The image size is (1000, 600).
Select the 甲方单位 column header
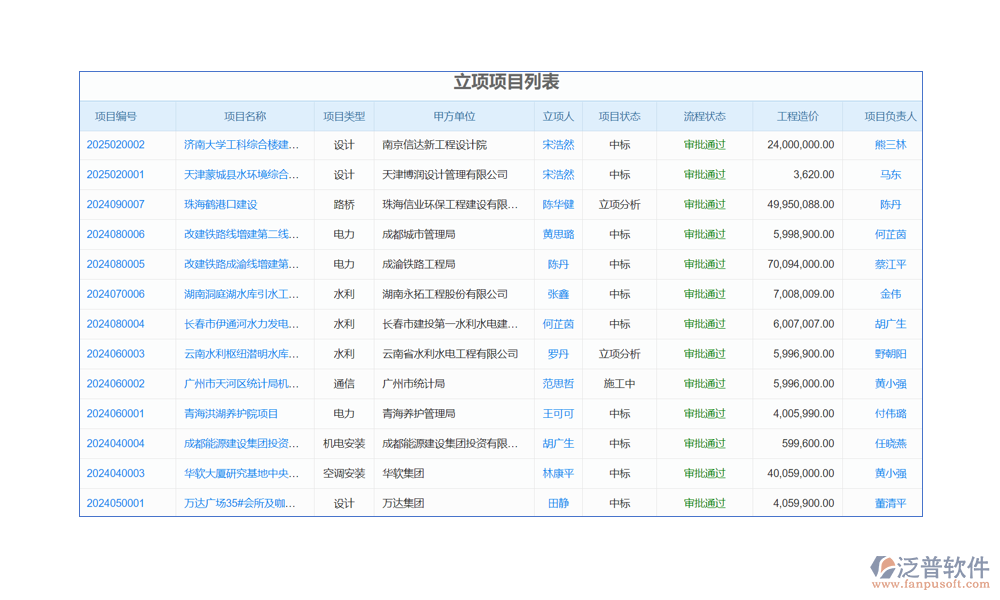454,117
